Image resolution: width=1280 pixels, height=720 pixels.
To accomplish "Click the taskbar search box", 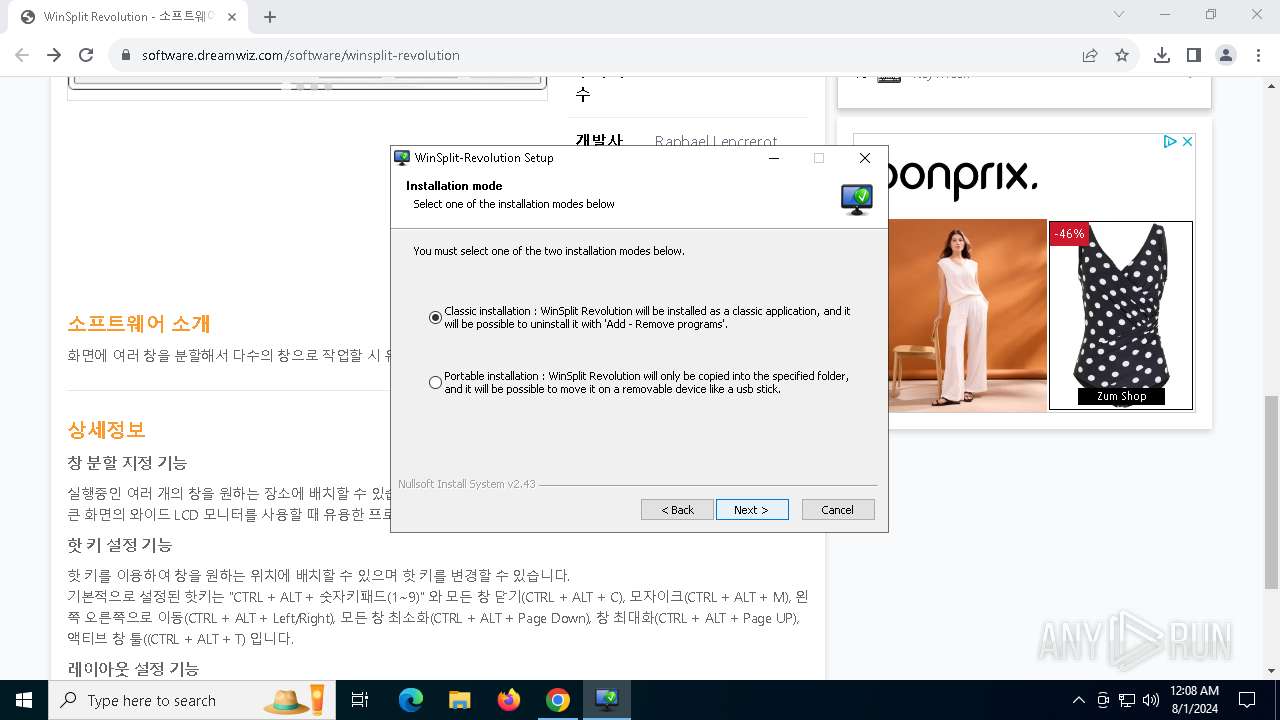I will (x=193, y=700).
